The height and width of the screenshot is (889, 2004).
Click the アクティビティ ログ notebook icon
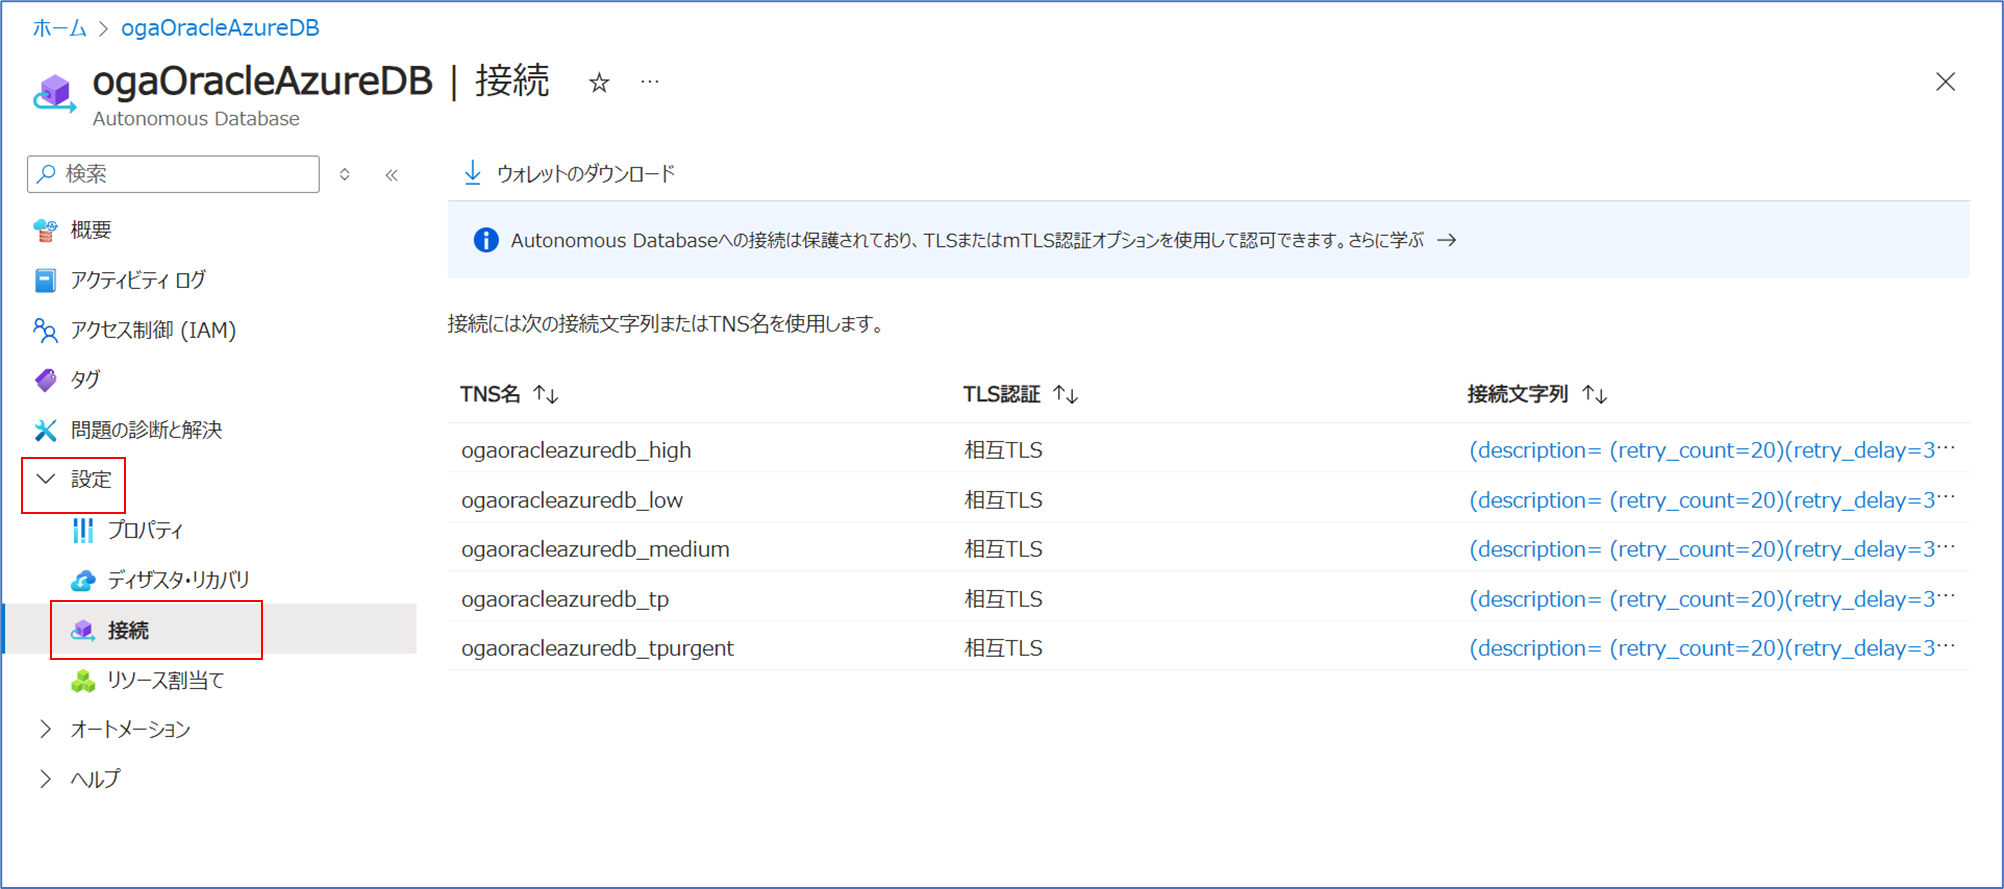[x=45, y=280]
